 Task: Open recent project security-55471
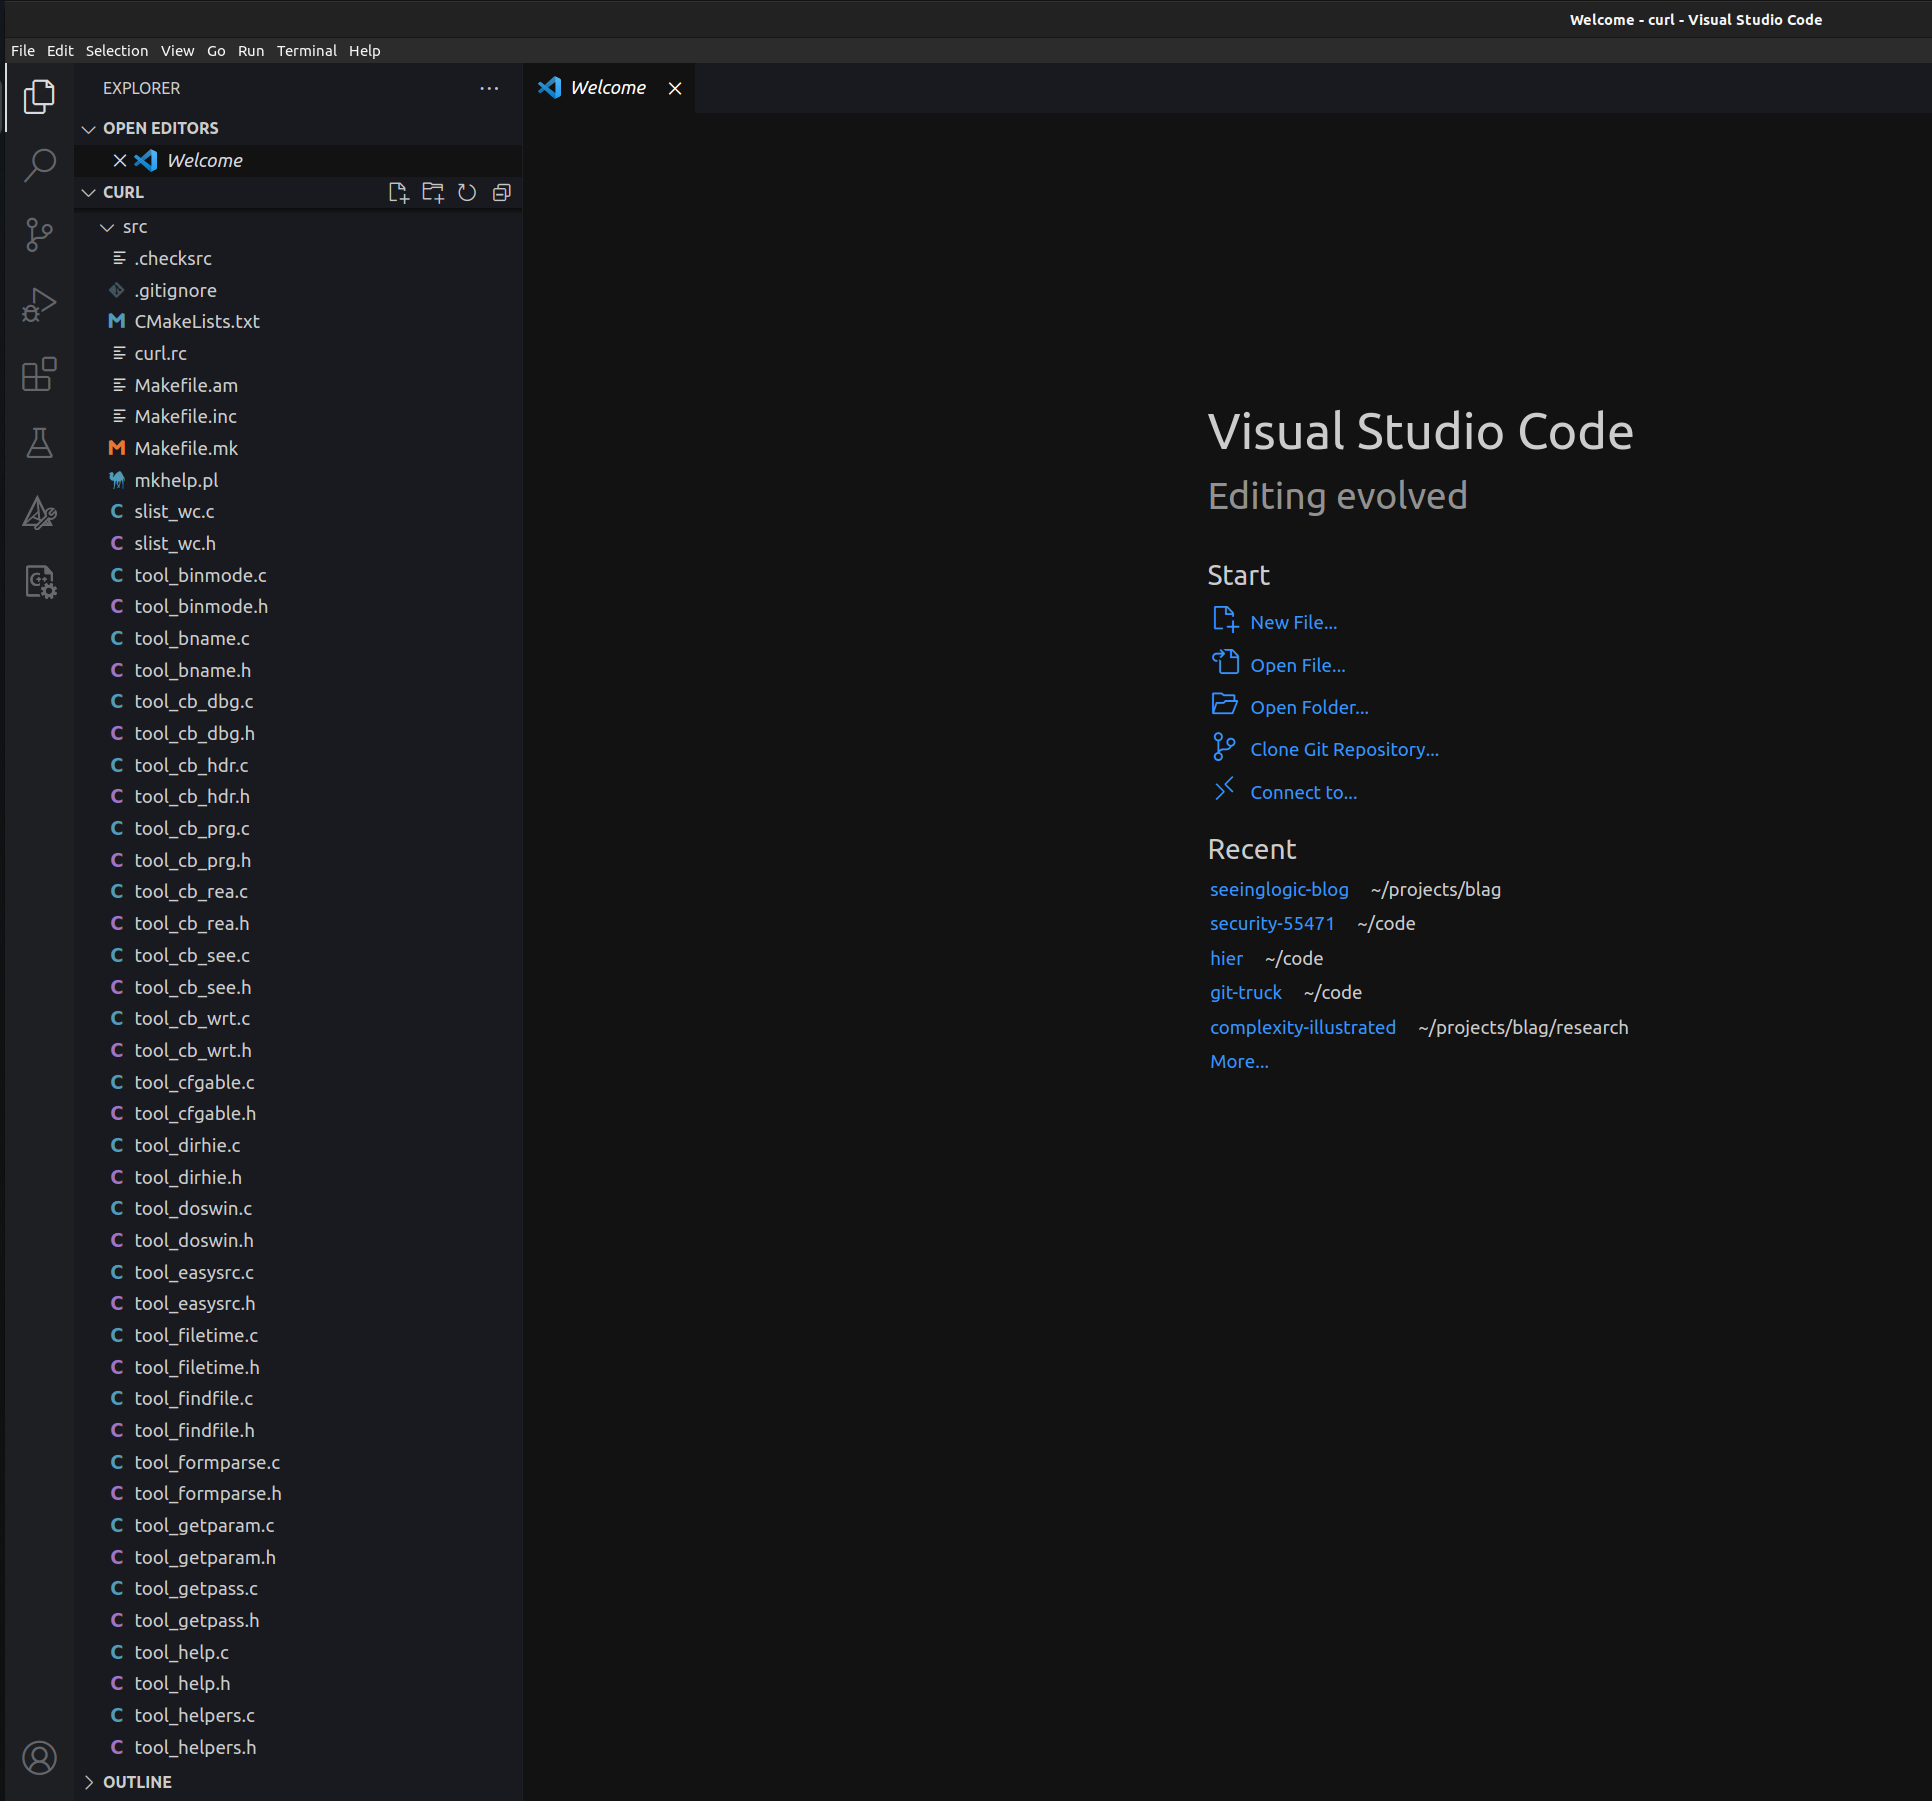[x=1272, y=923]
